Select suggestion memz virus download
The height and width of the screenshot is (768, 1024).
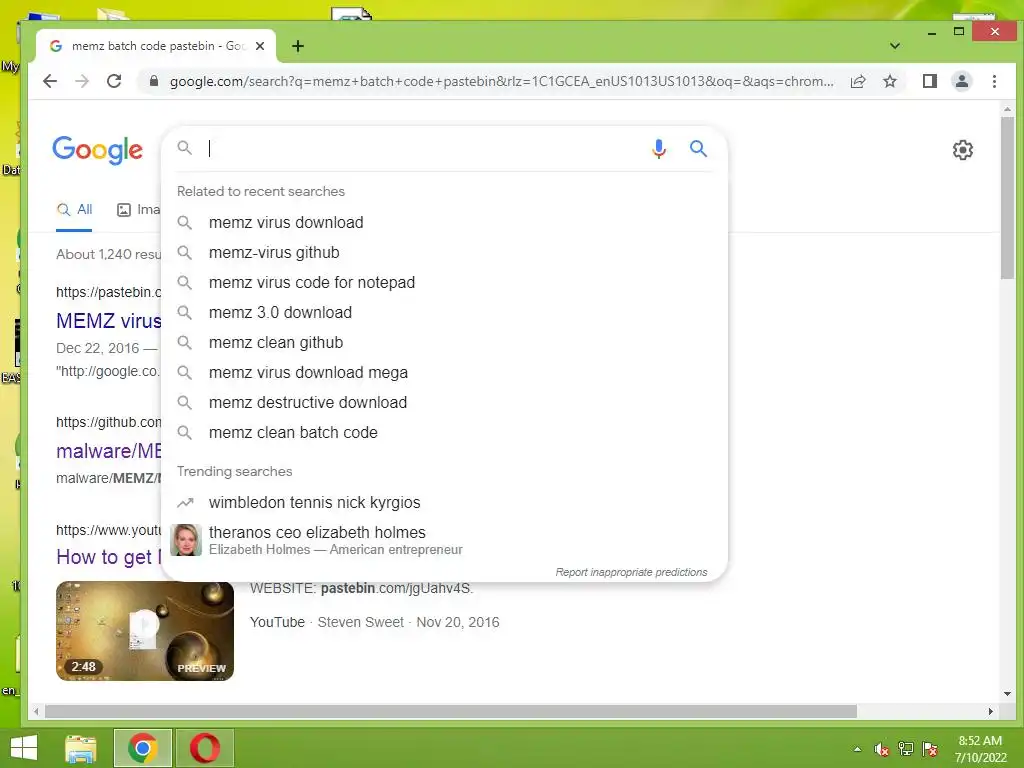pos(444,223)
